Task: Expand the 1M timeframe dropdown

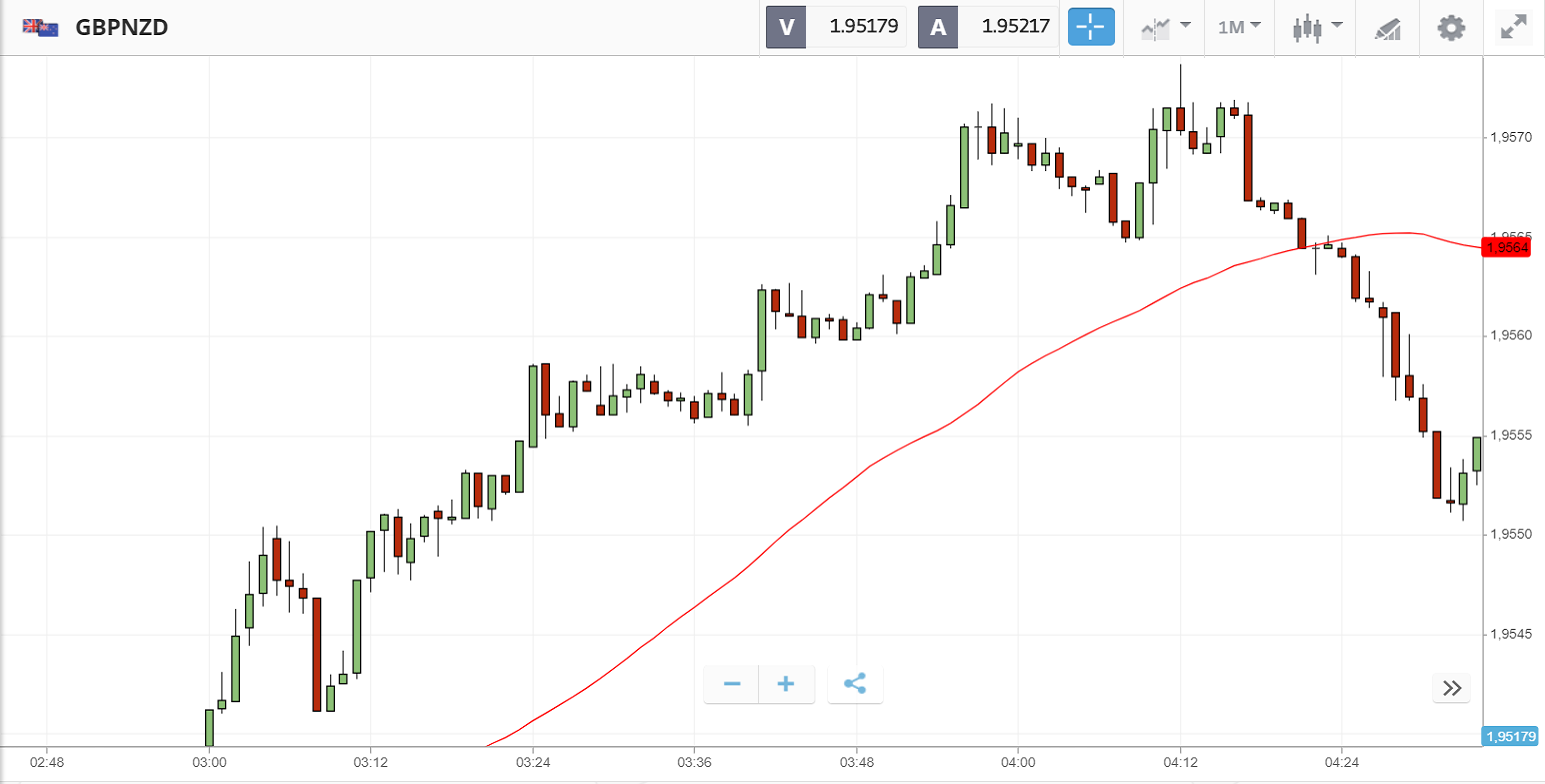Action: pos(1239,27)
